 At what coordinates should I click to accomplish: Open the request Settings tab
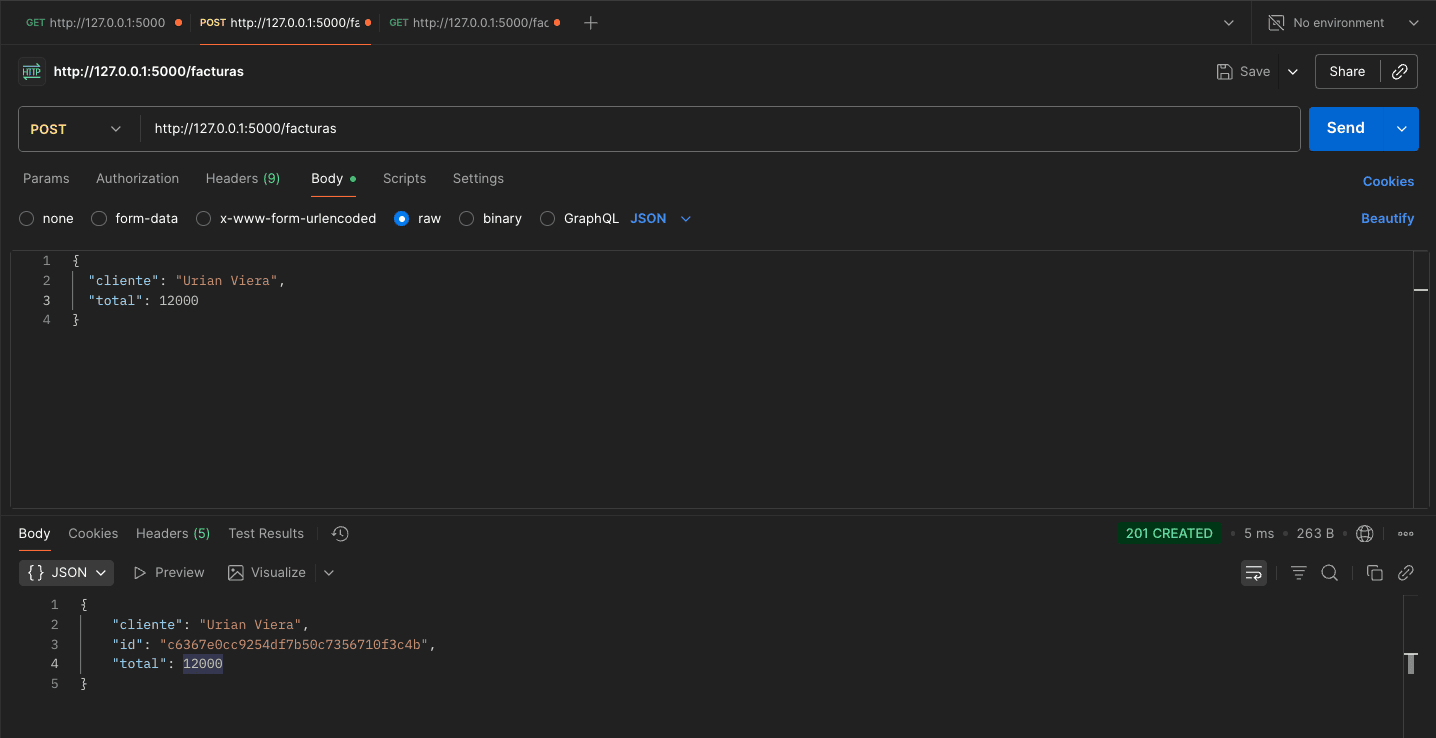point(478,178)
